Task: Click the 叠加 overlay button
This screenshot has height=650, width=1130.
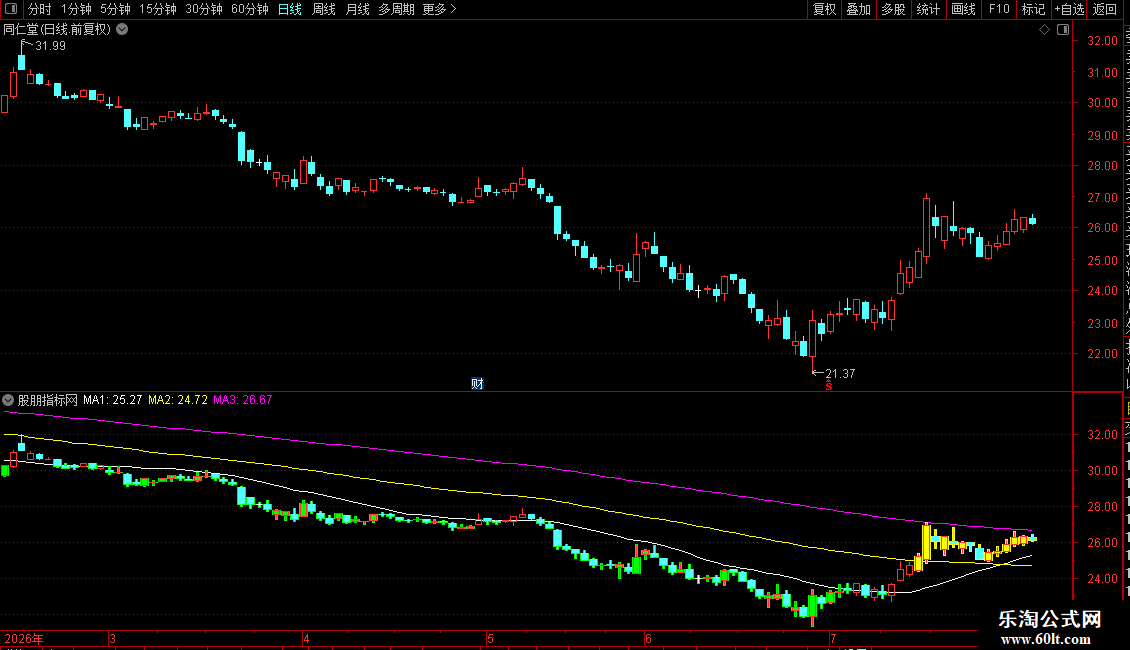Action: click(x=858, y=9)
